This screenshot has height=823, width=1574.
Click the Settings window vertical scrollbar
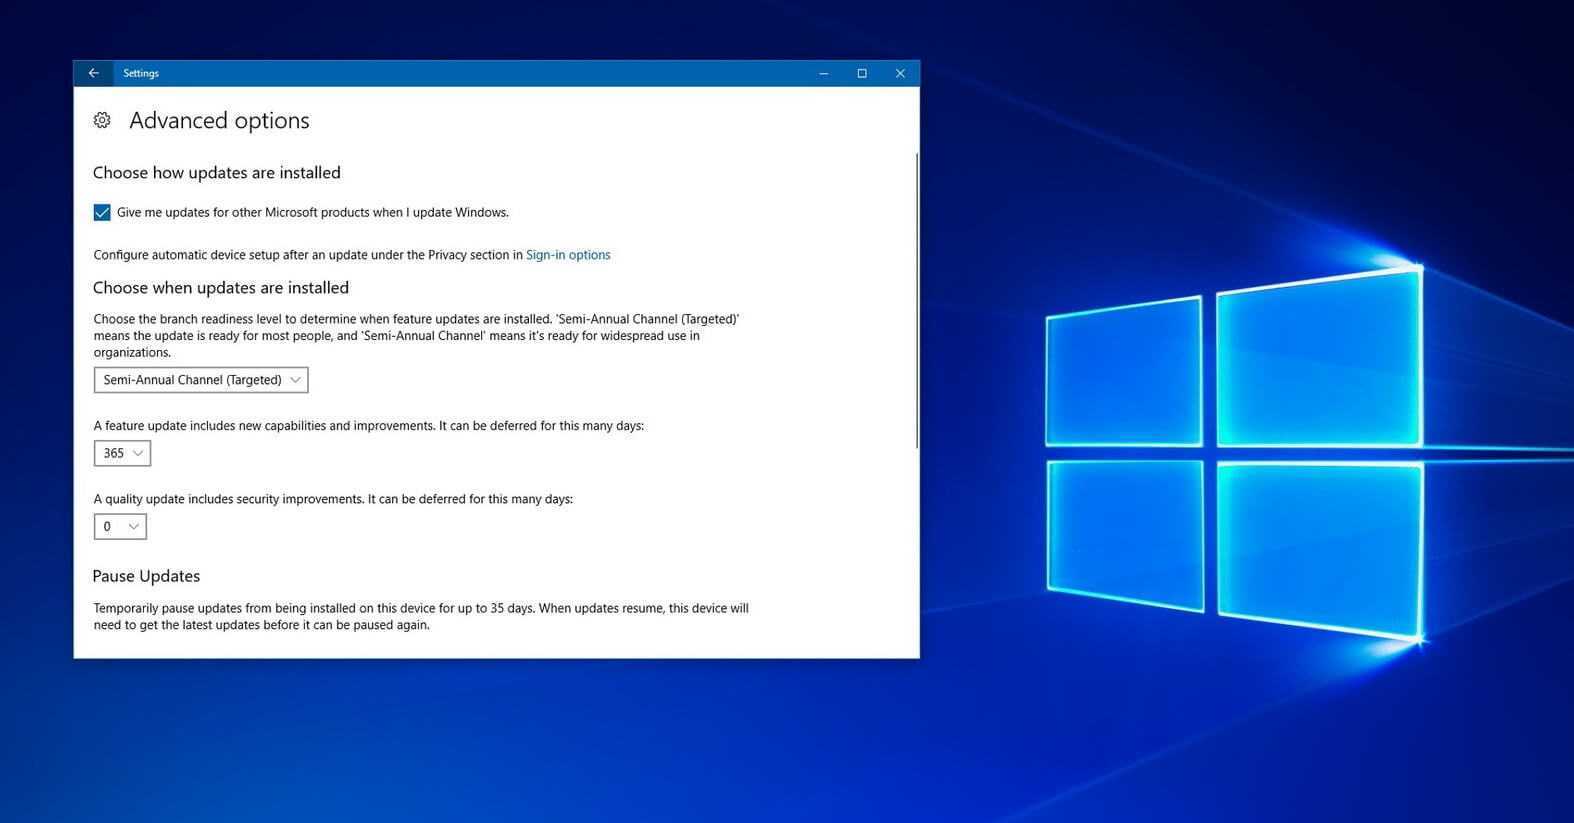[916, 300]
